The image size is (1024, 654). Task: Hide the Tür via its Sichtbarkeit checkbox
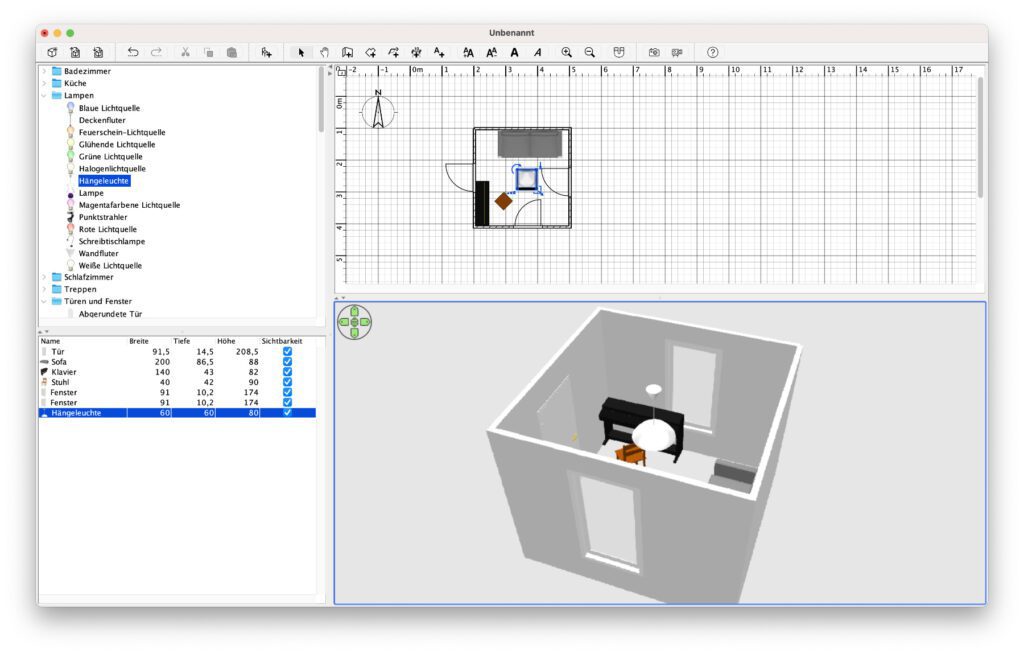[287, 352]
